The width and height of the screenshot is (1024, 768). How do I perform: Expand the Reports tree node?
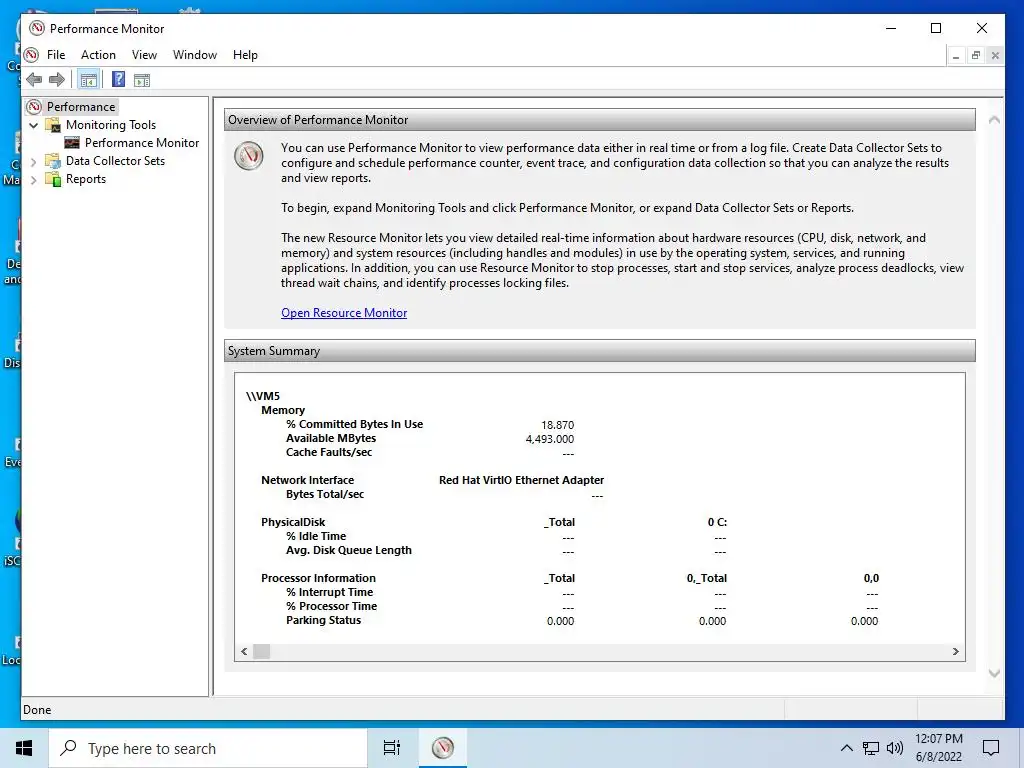click(34, 180)
